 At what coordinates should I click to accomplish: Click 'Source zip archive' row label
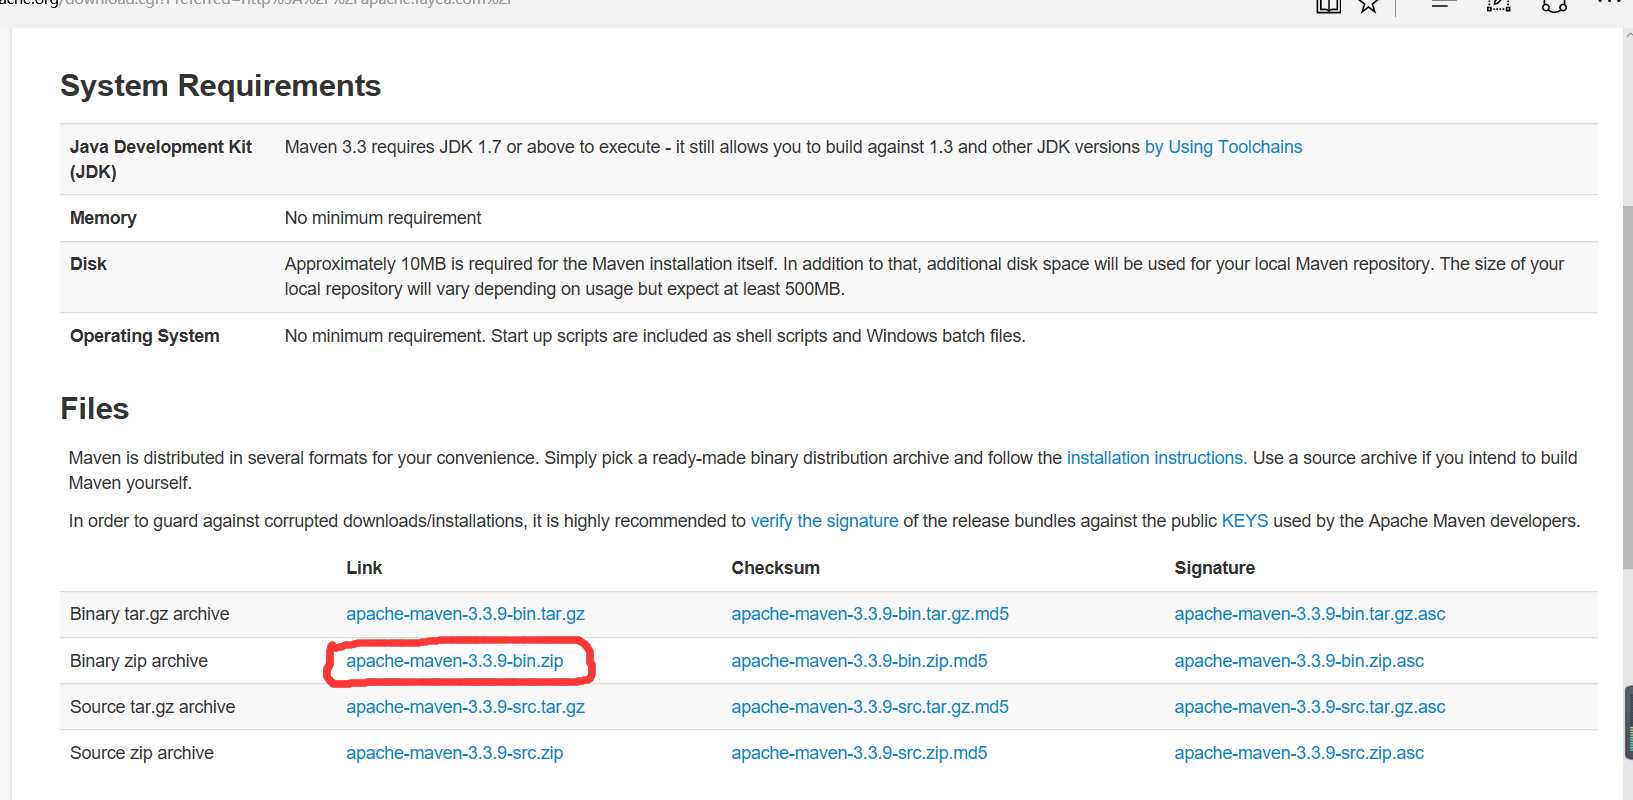click(142, 753)
